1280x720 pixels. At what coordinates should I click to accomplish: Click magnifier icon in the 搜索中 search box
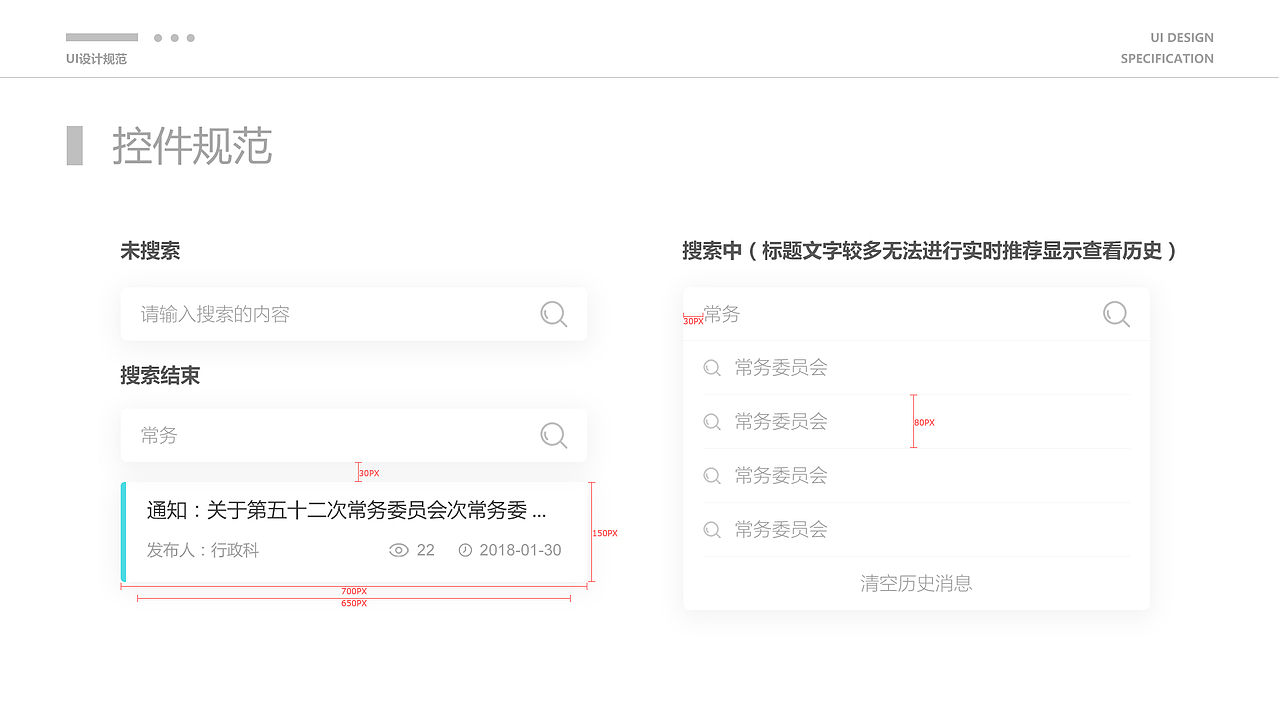pos(1116,314)
